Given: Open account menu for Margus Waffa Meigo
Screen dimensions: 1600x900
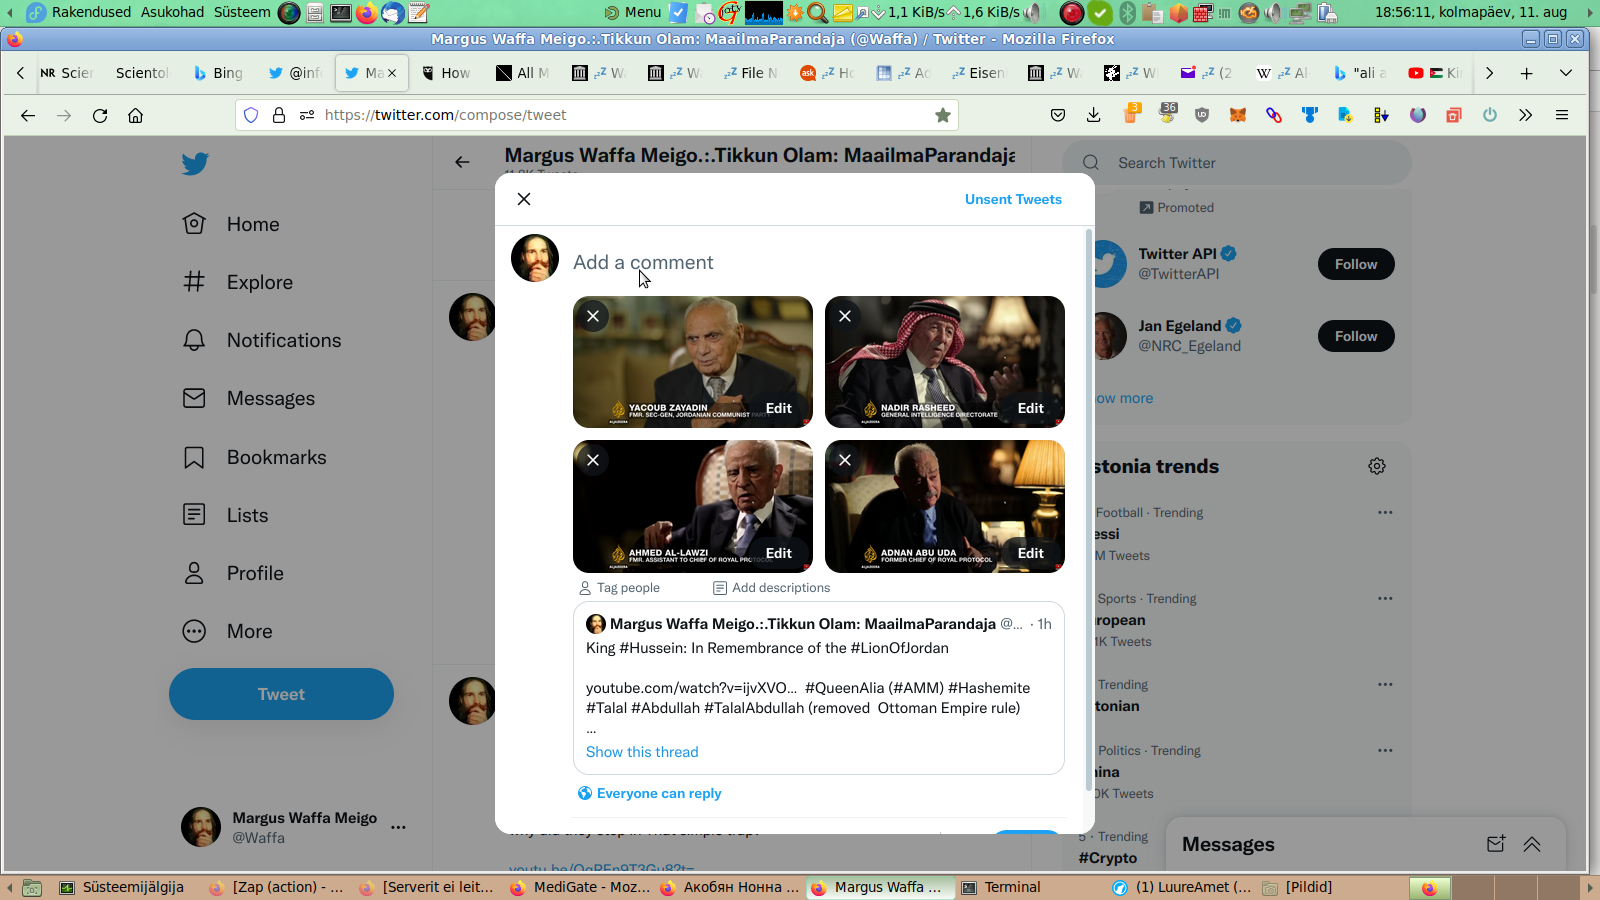Looking at the screenshot, I should (295, 827).
